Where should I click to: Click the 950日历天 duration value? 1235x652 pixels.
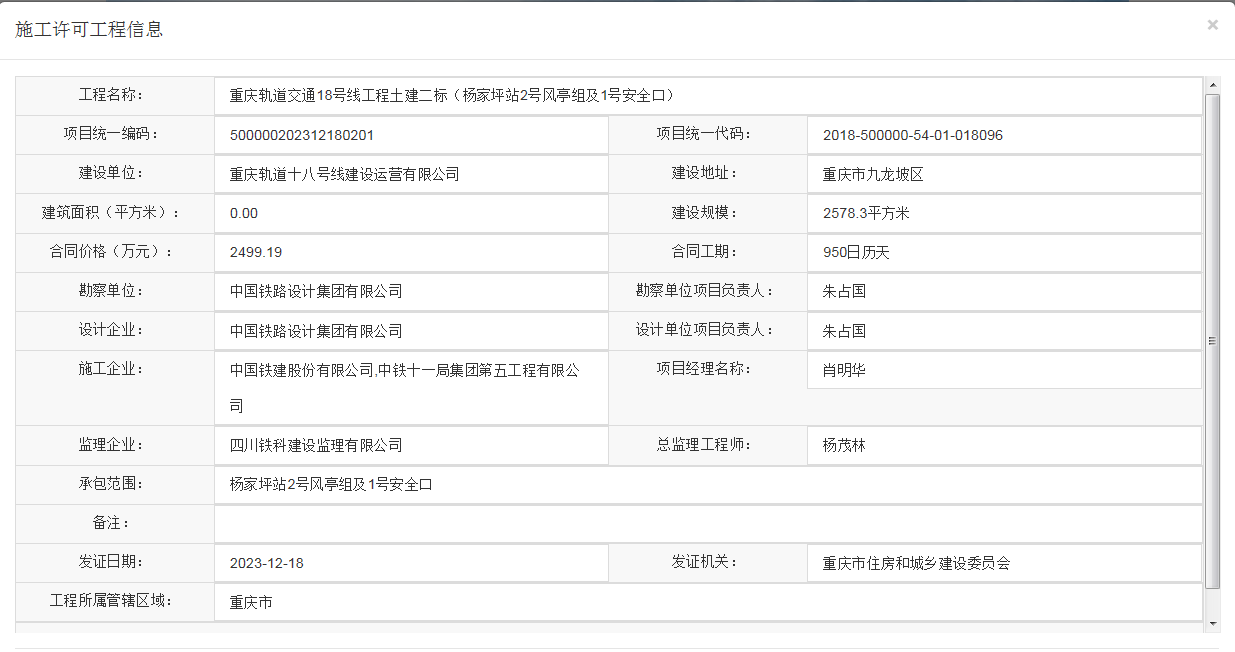pos(856,252)
